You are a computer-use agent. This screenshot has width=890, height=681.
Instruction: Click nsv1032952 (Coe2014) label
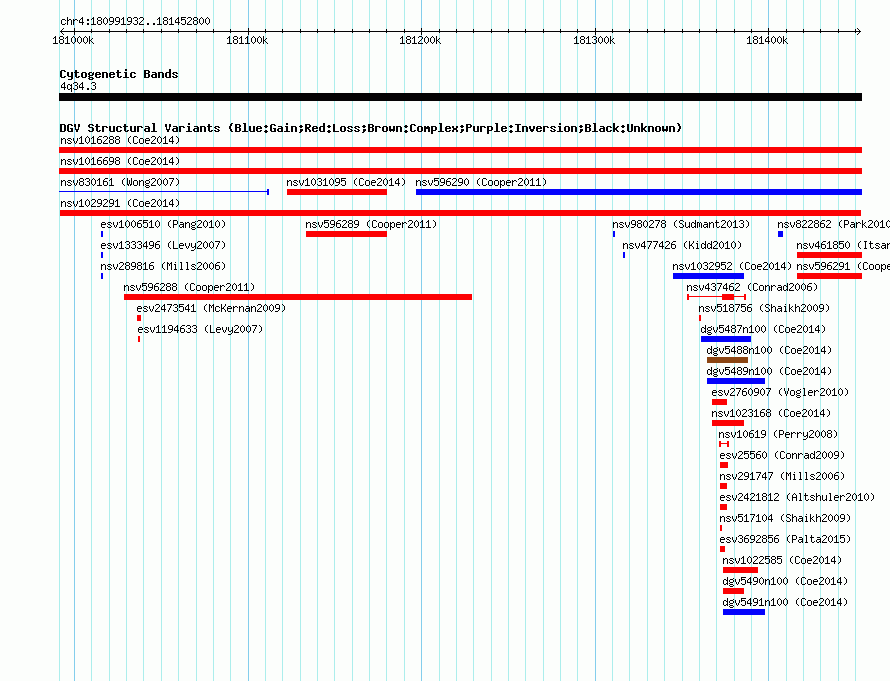tap(732, 266)
